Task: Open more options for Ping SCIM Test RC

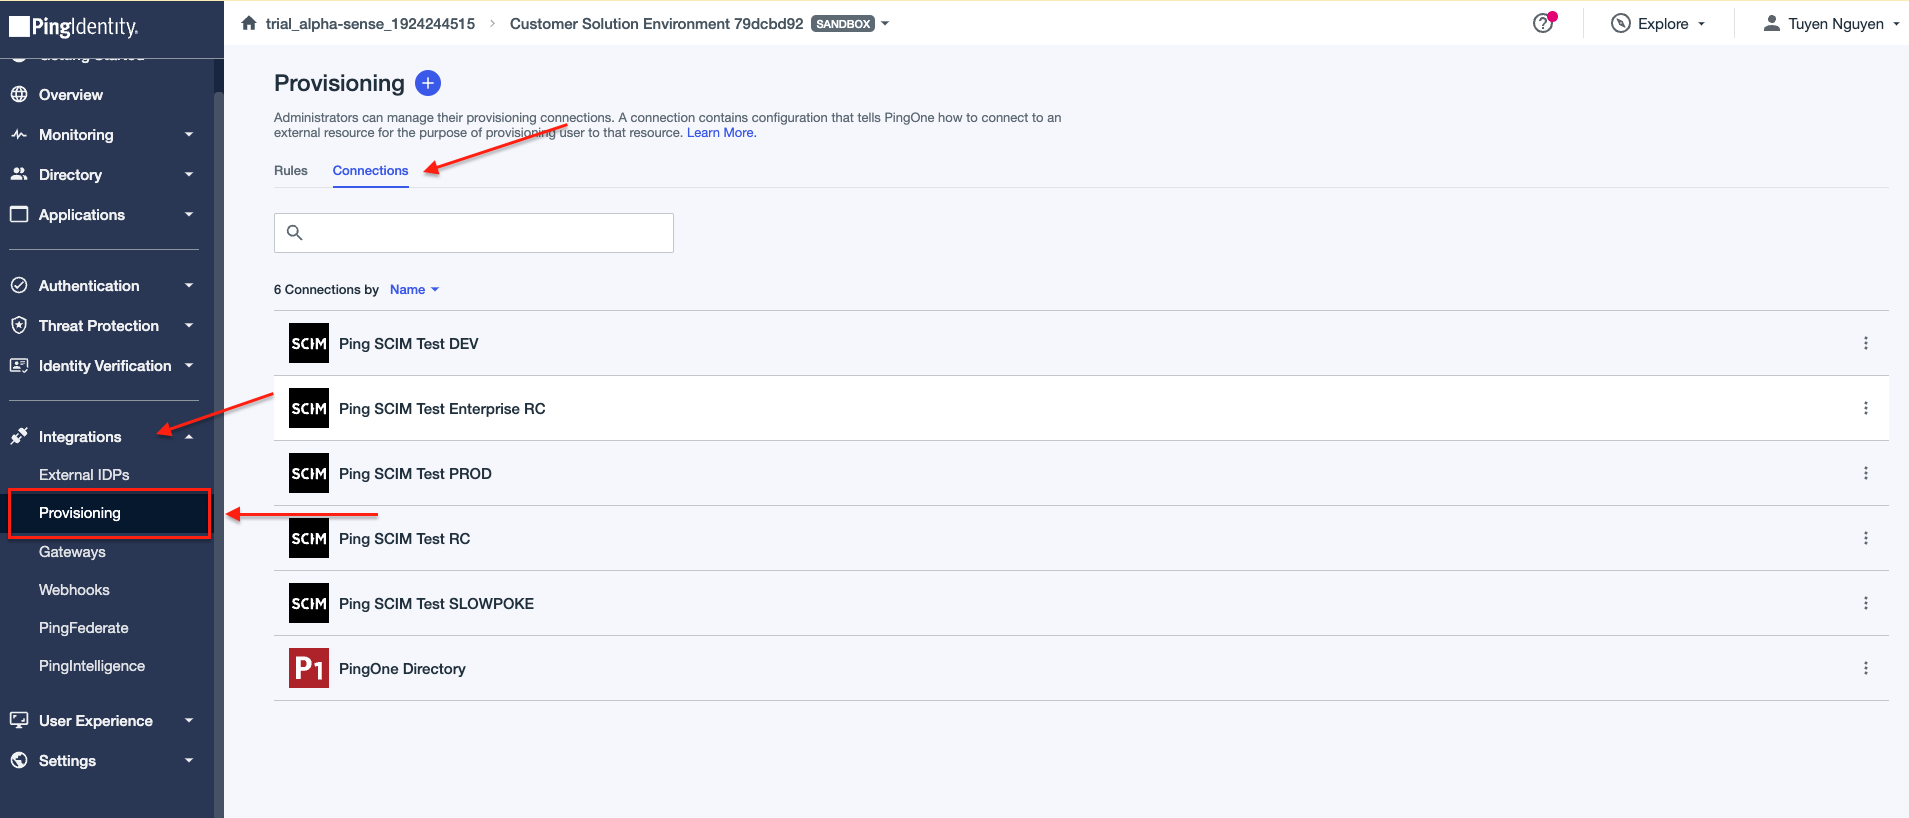Action: 1866,538
